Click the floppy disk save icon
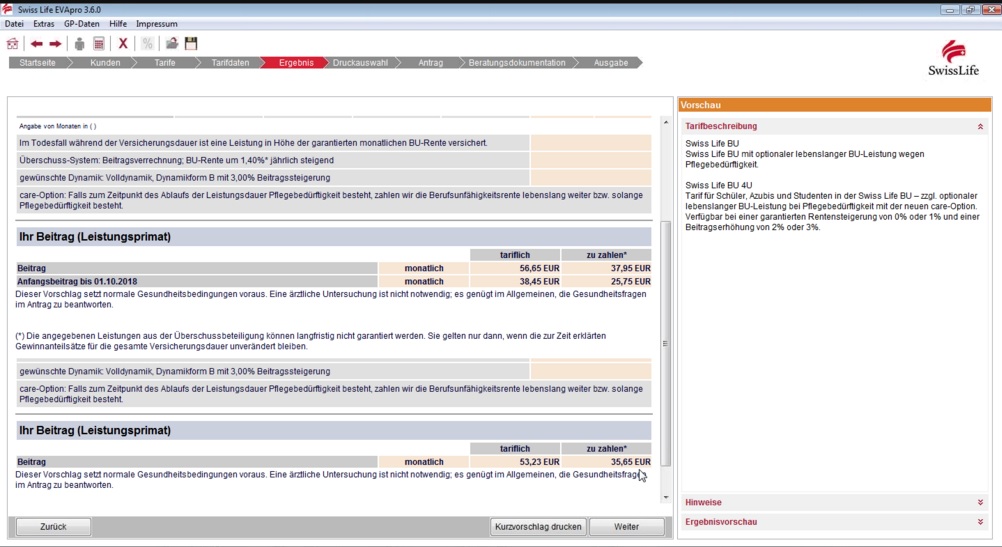The height and width of the screenshot is (547, 1002). pos(191,44)
